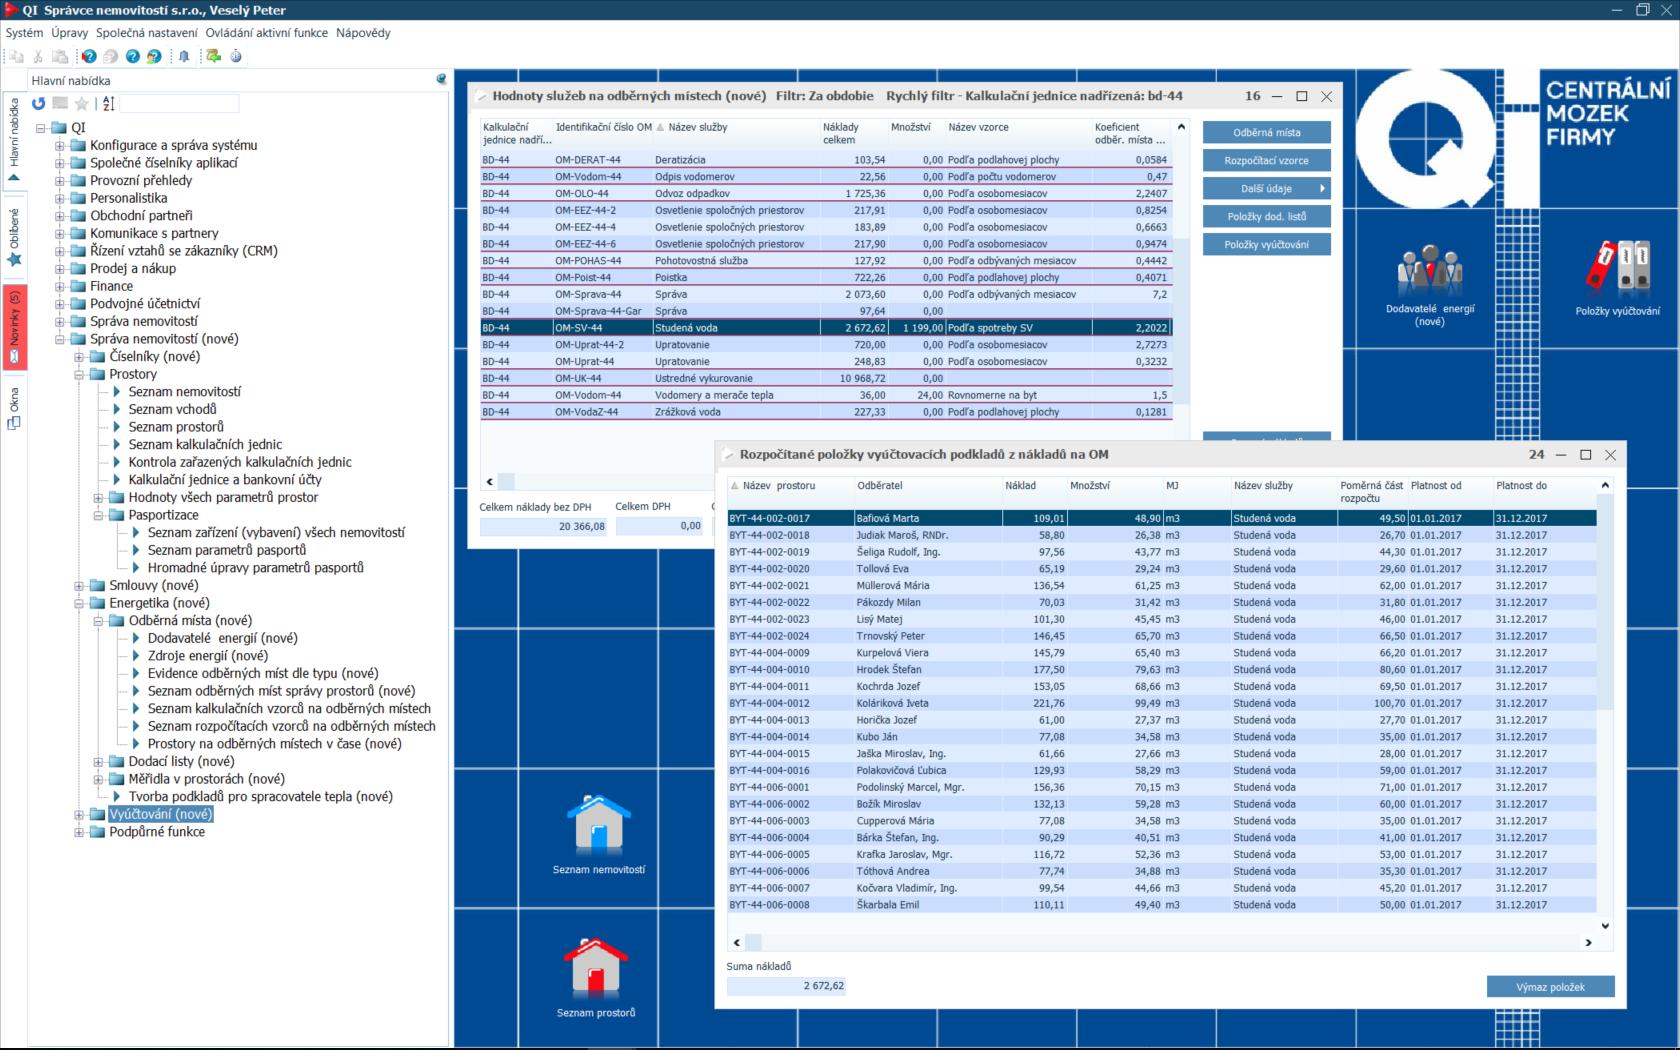Image resolution: width=1680 pixels, height=1050 pixels.
Task: Click the Copy icon in main toolbar
Action: click(x=16, y=57)
